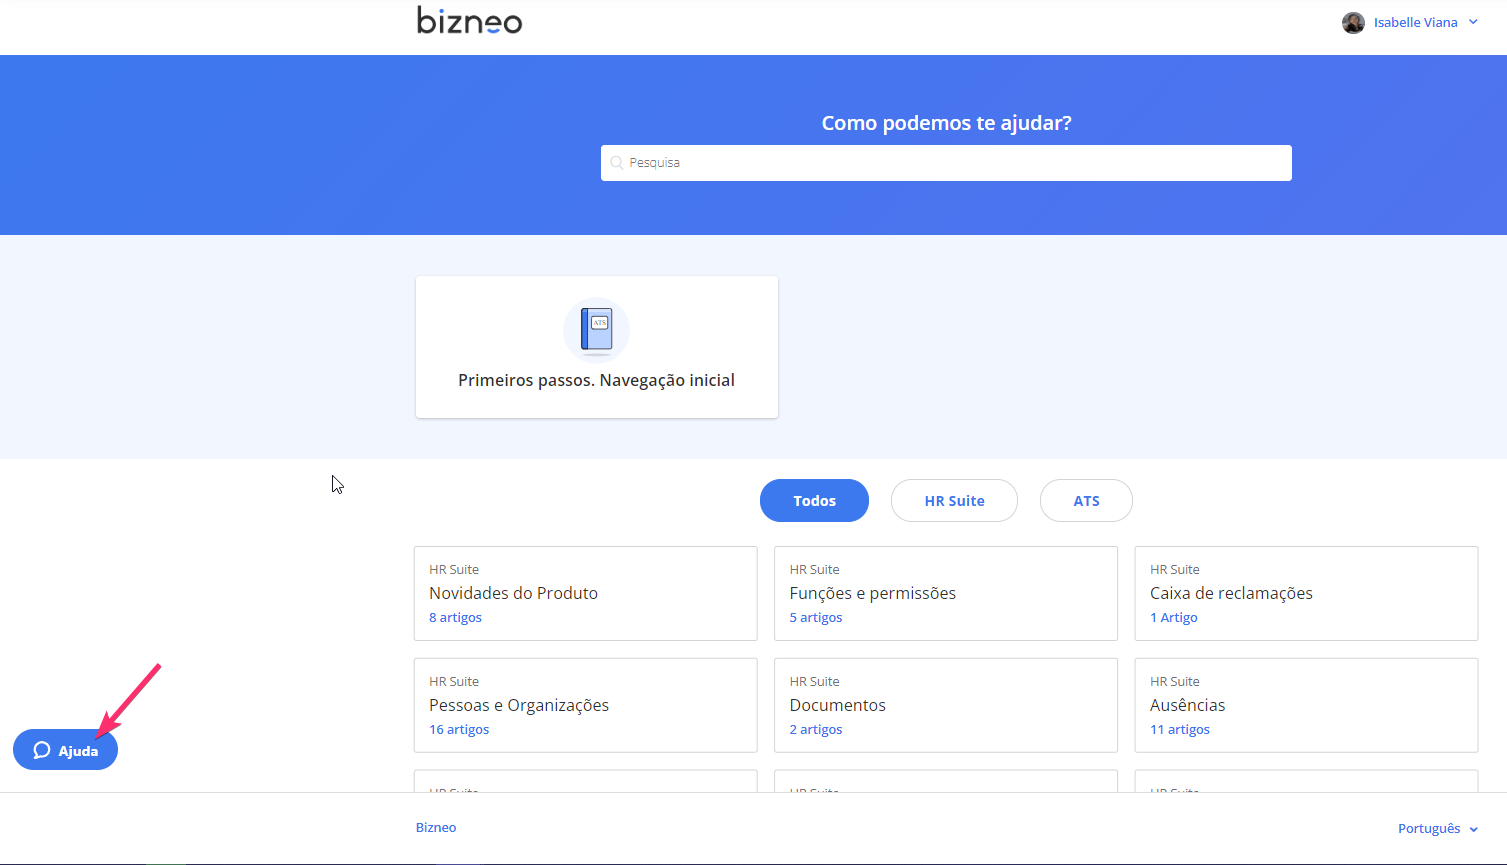The width and height of the screenshot is (1507, 865).
Task: Click the 16 artigos link
Action: (459, 729)
